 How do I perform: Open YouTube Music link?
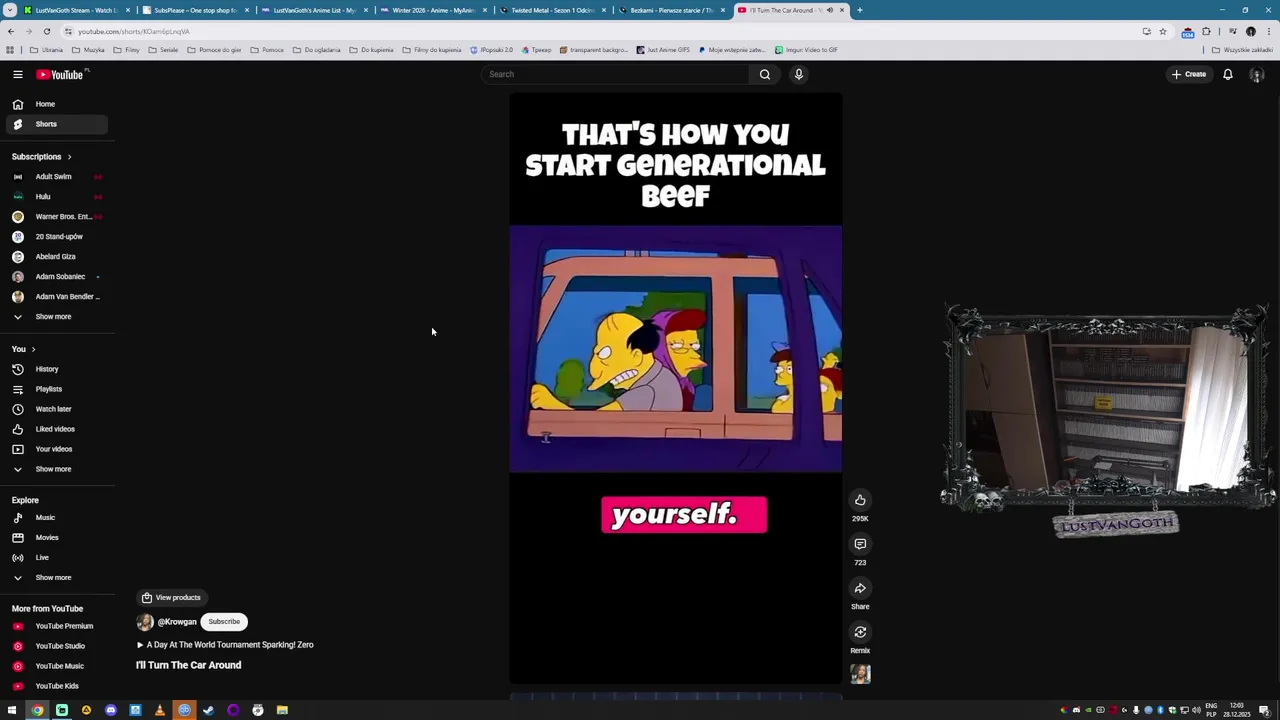(x=57, y=666)
